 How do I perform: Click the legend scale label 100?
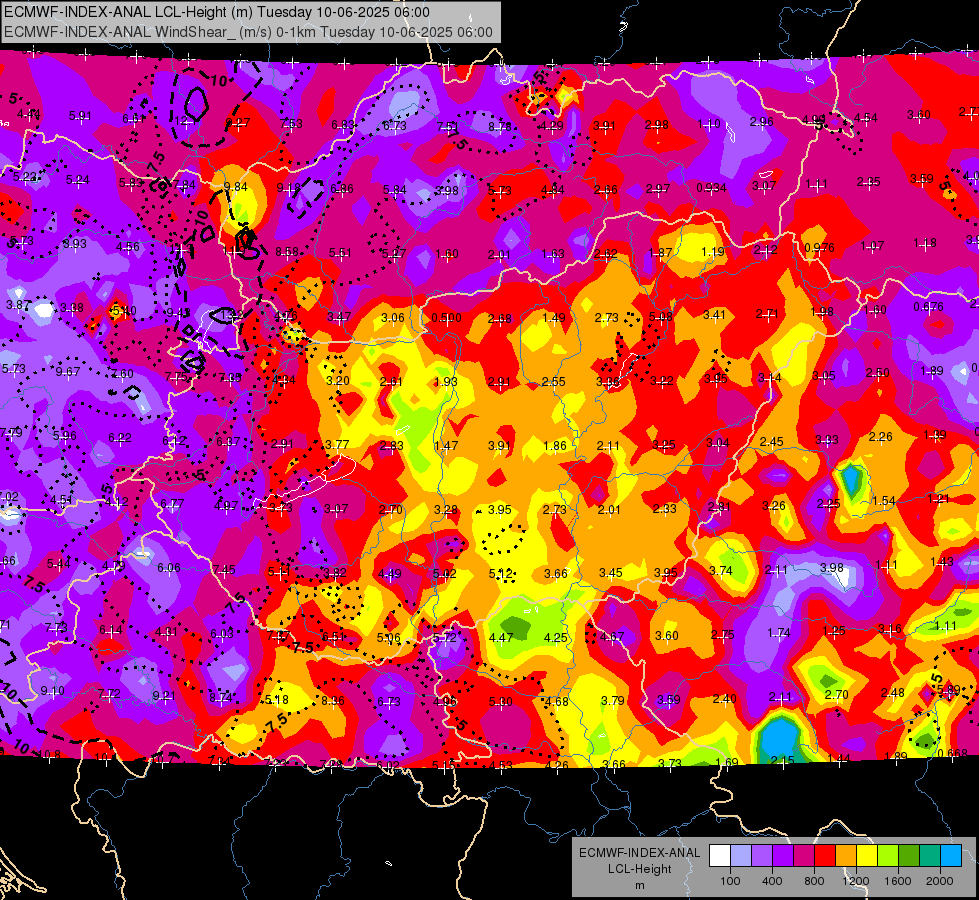click(x=730, y=881)
